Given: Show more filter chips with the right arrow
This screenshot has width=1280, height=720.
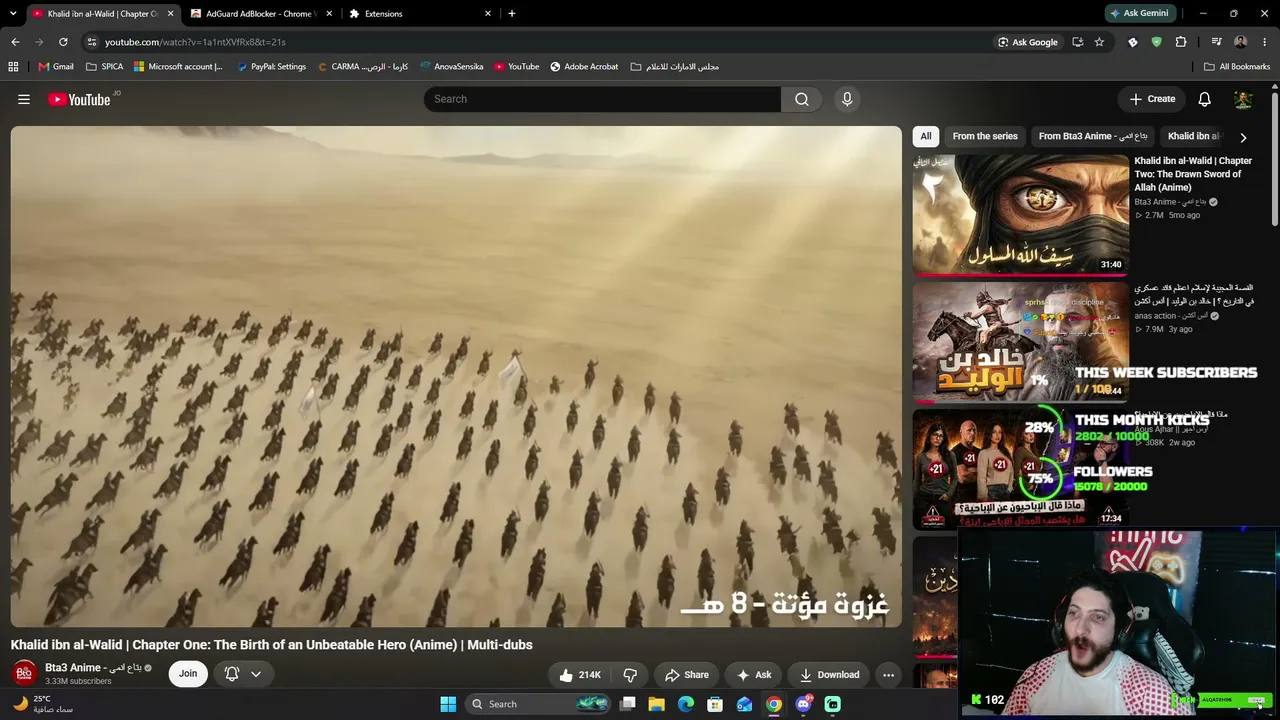Looking at the screenshot, I should pyautogui.click(x=1243, y=137).
